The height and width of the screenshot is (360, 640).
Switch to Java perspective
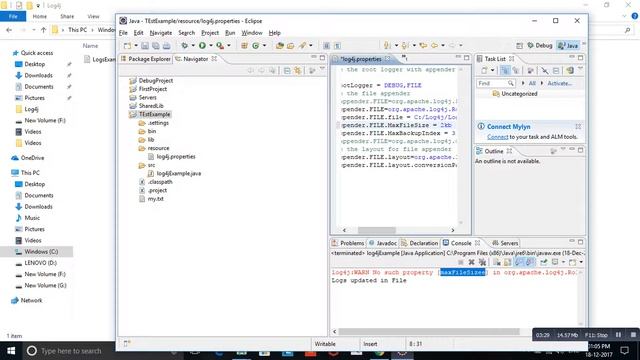[568, 46]
